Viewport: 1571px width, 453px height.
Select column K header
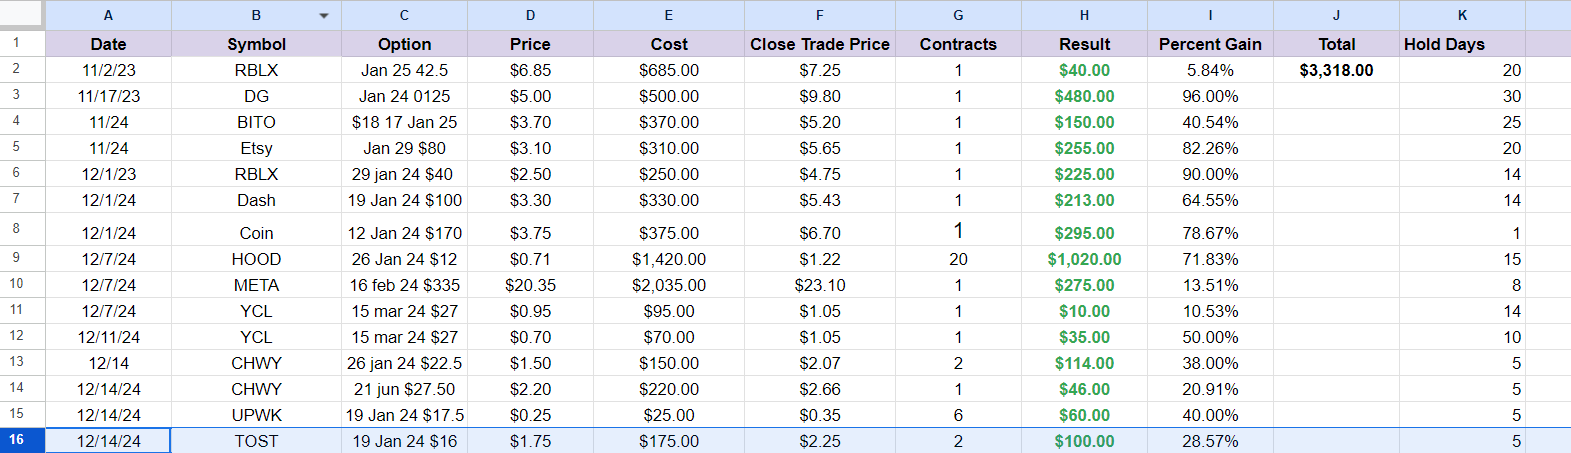1462,15
